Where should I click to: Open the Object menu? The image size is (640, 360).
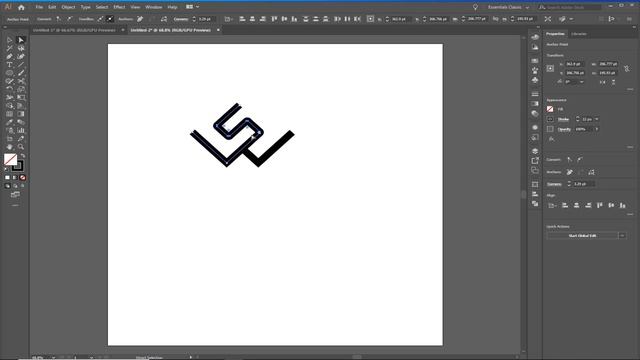(x=68, y=7)
